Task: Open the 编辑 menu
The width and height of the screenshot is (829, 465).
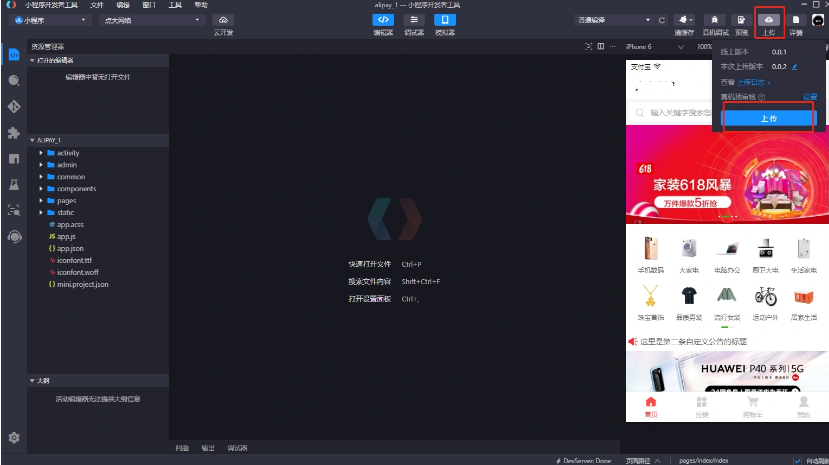Action: click(123, 5)
